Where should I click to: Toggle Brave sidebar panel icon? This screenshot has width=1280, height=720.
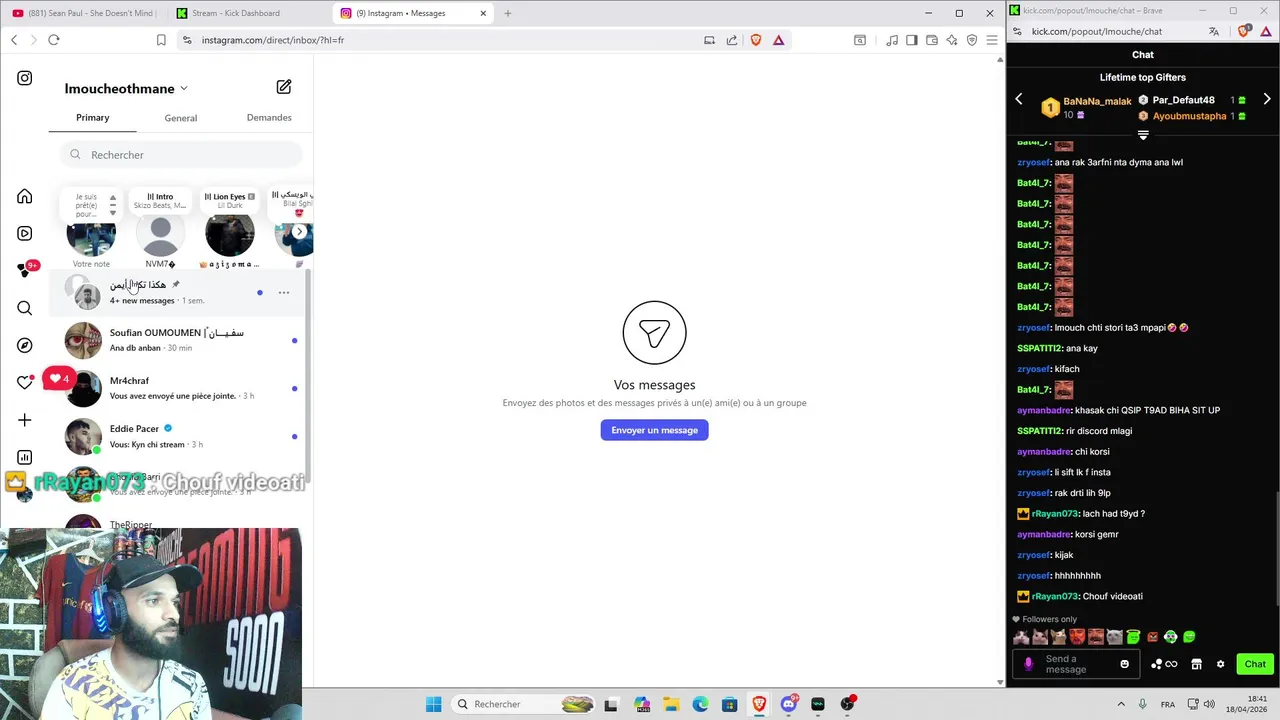click(912, 40)
